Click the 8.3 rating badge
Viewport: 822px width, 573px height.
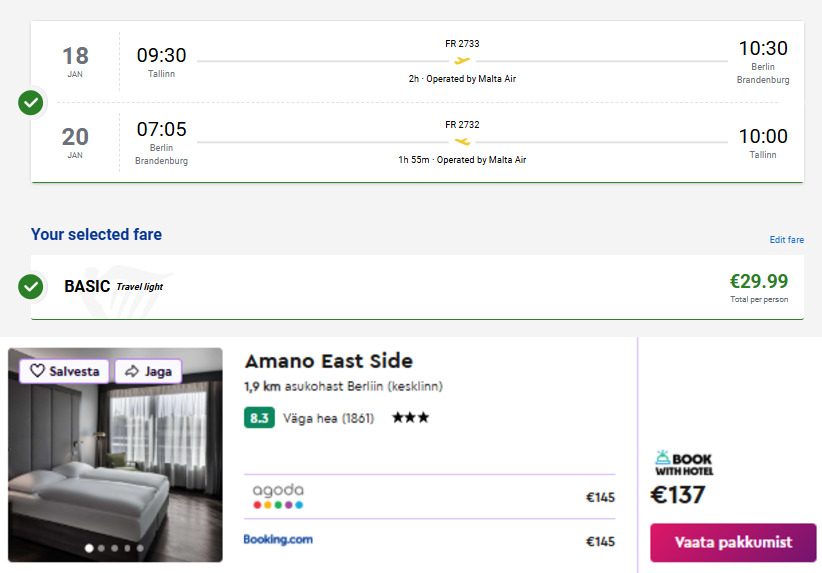pyautogui.click(x=259, y=418)
